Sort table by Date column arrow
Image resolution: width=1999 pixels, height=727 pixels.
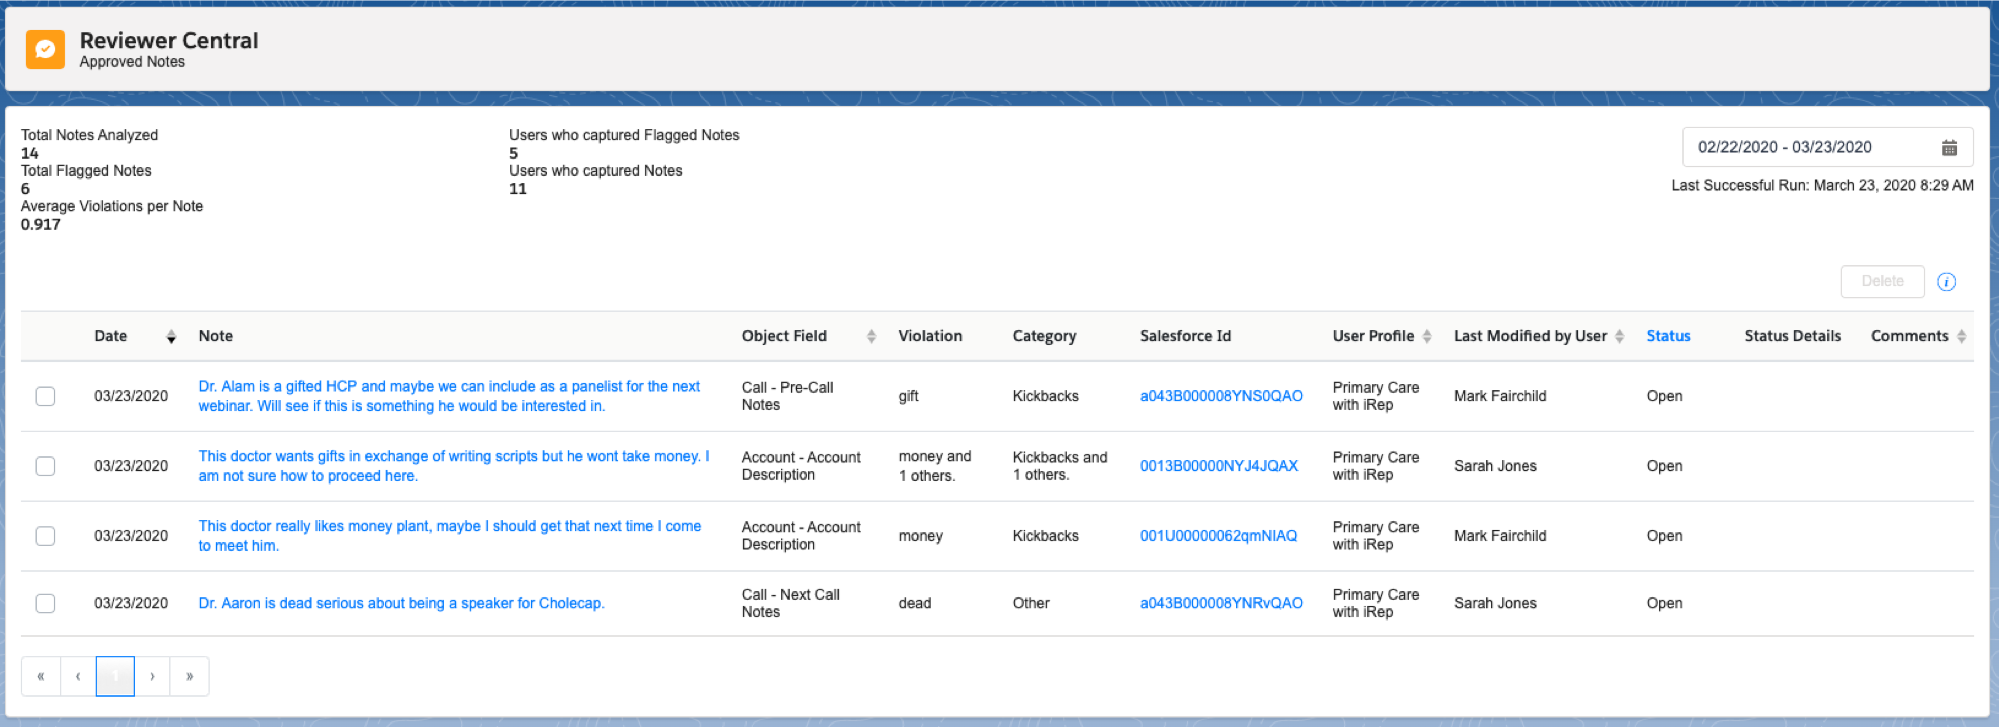(x=171, y=337)
